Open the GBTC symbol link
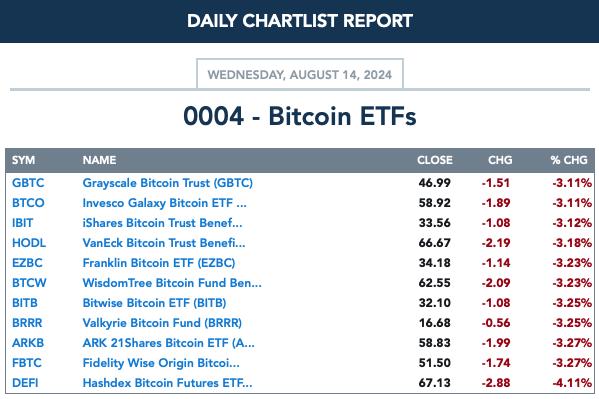 click(x=28, y=183)
